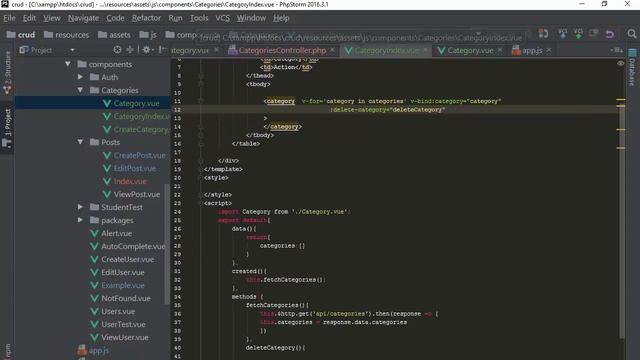Select ViewPost.vue in project tree
This screenshot has height=360, width=640.
(131, 194)
